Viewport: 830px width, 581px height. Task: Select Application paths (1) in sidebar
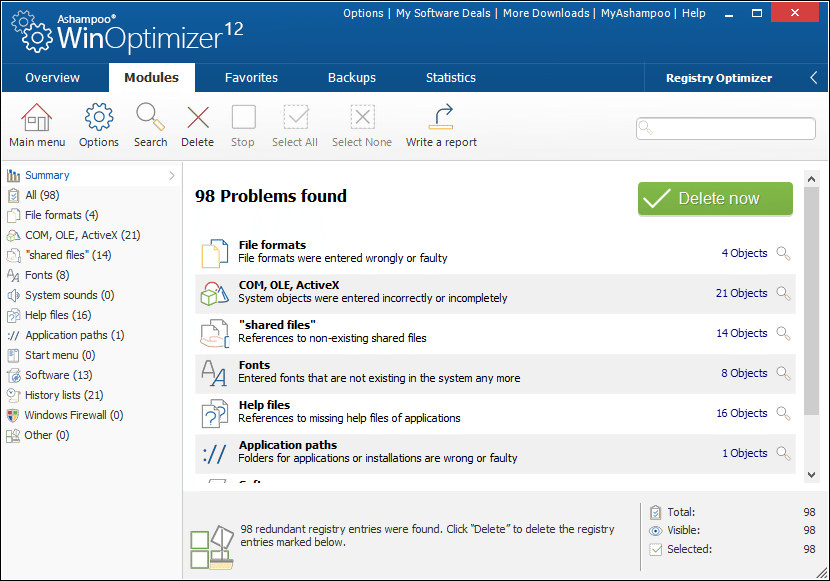(x=75, y=335)
